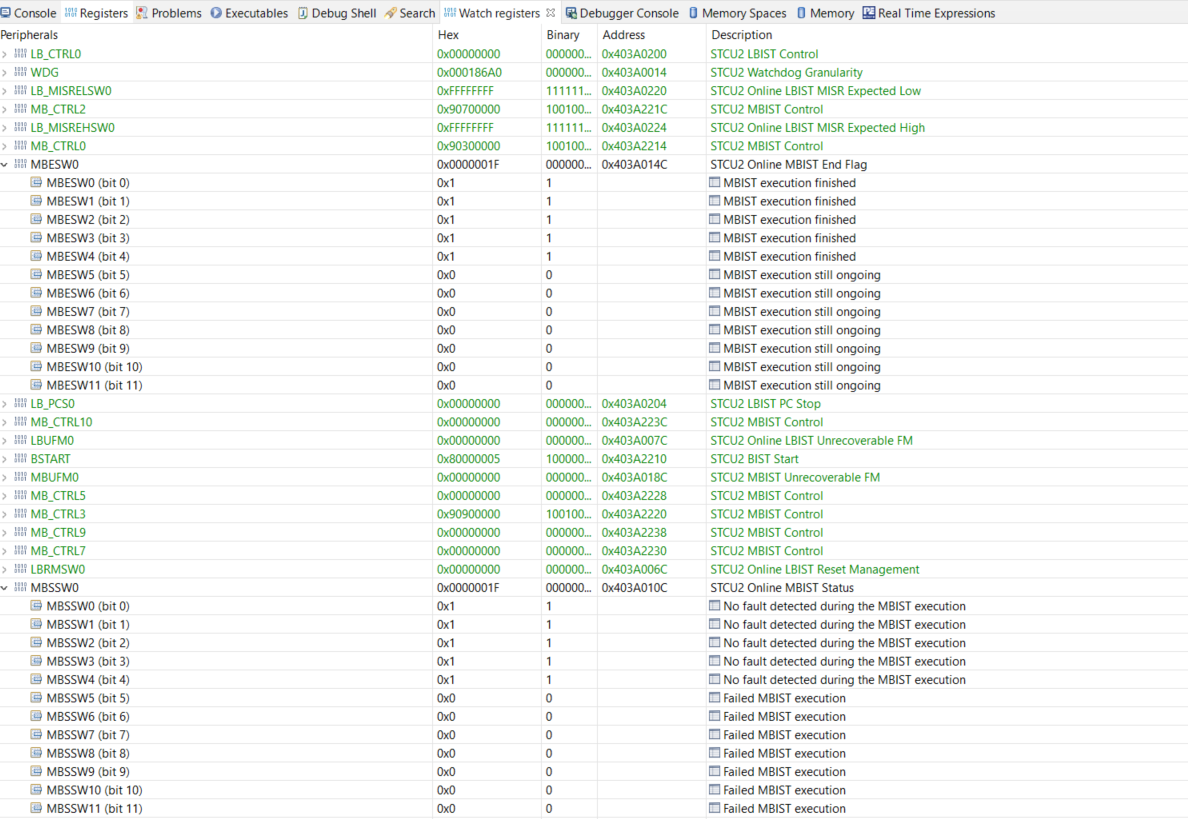Toggle the checkbox for MBSSW0 no fault detected
Viewport: 1188px width, 819px height.
click(714, 606)
